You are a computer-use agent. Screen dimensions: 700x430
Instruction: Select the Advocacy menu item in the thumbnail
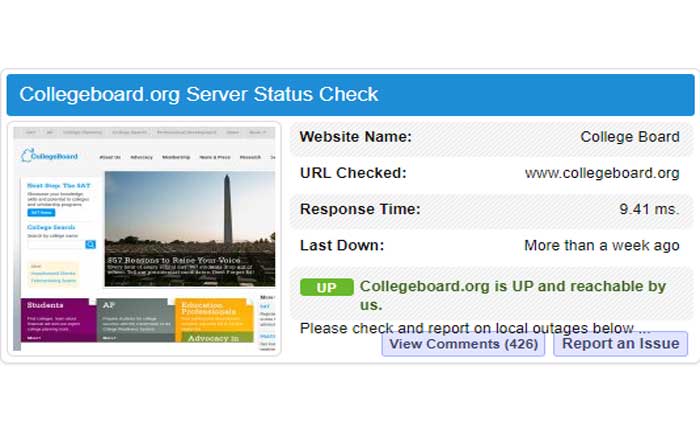click(x=142, y=157)
